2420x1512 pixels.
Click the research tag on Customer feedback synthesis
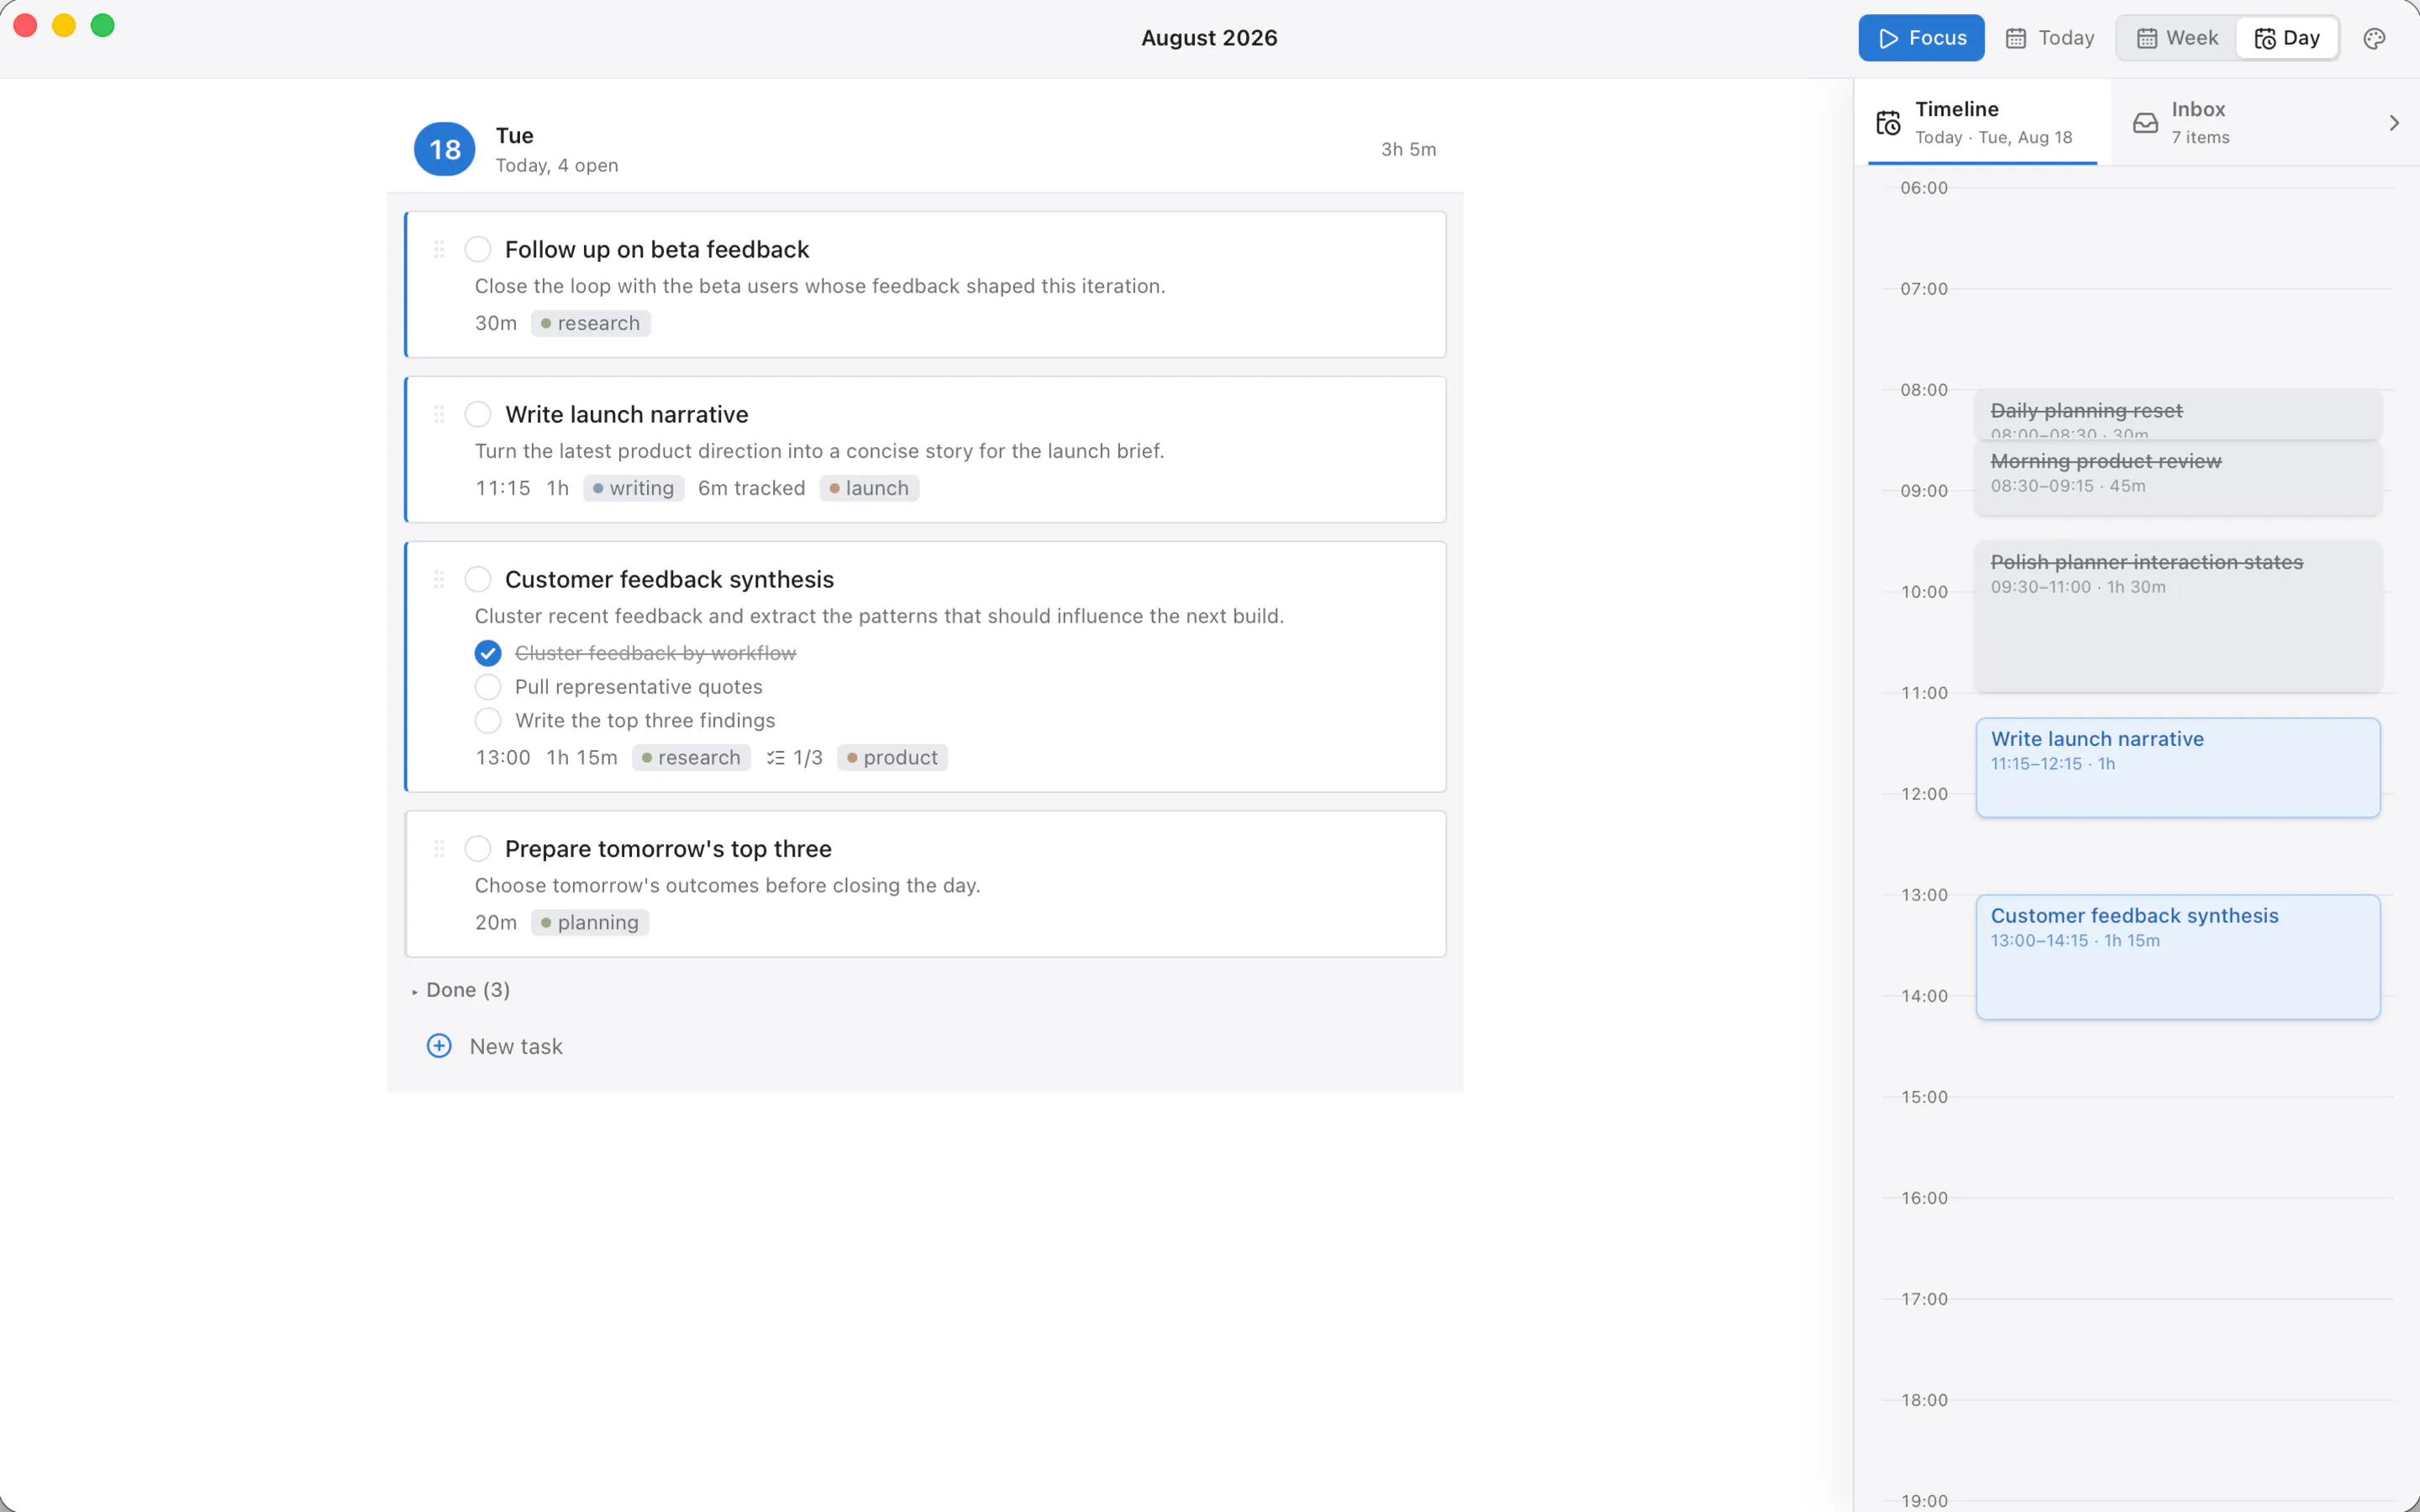(691, 758)
